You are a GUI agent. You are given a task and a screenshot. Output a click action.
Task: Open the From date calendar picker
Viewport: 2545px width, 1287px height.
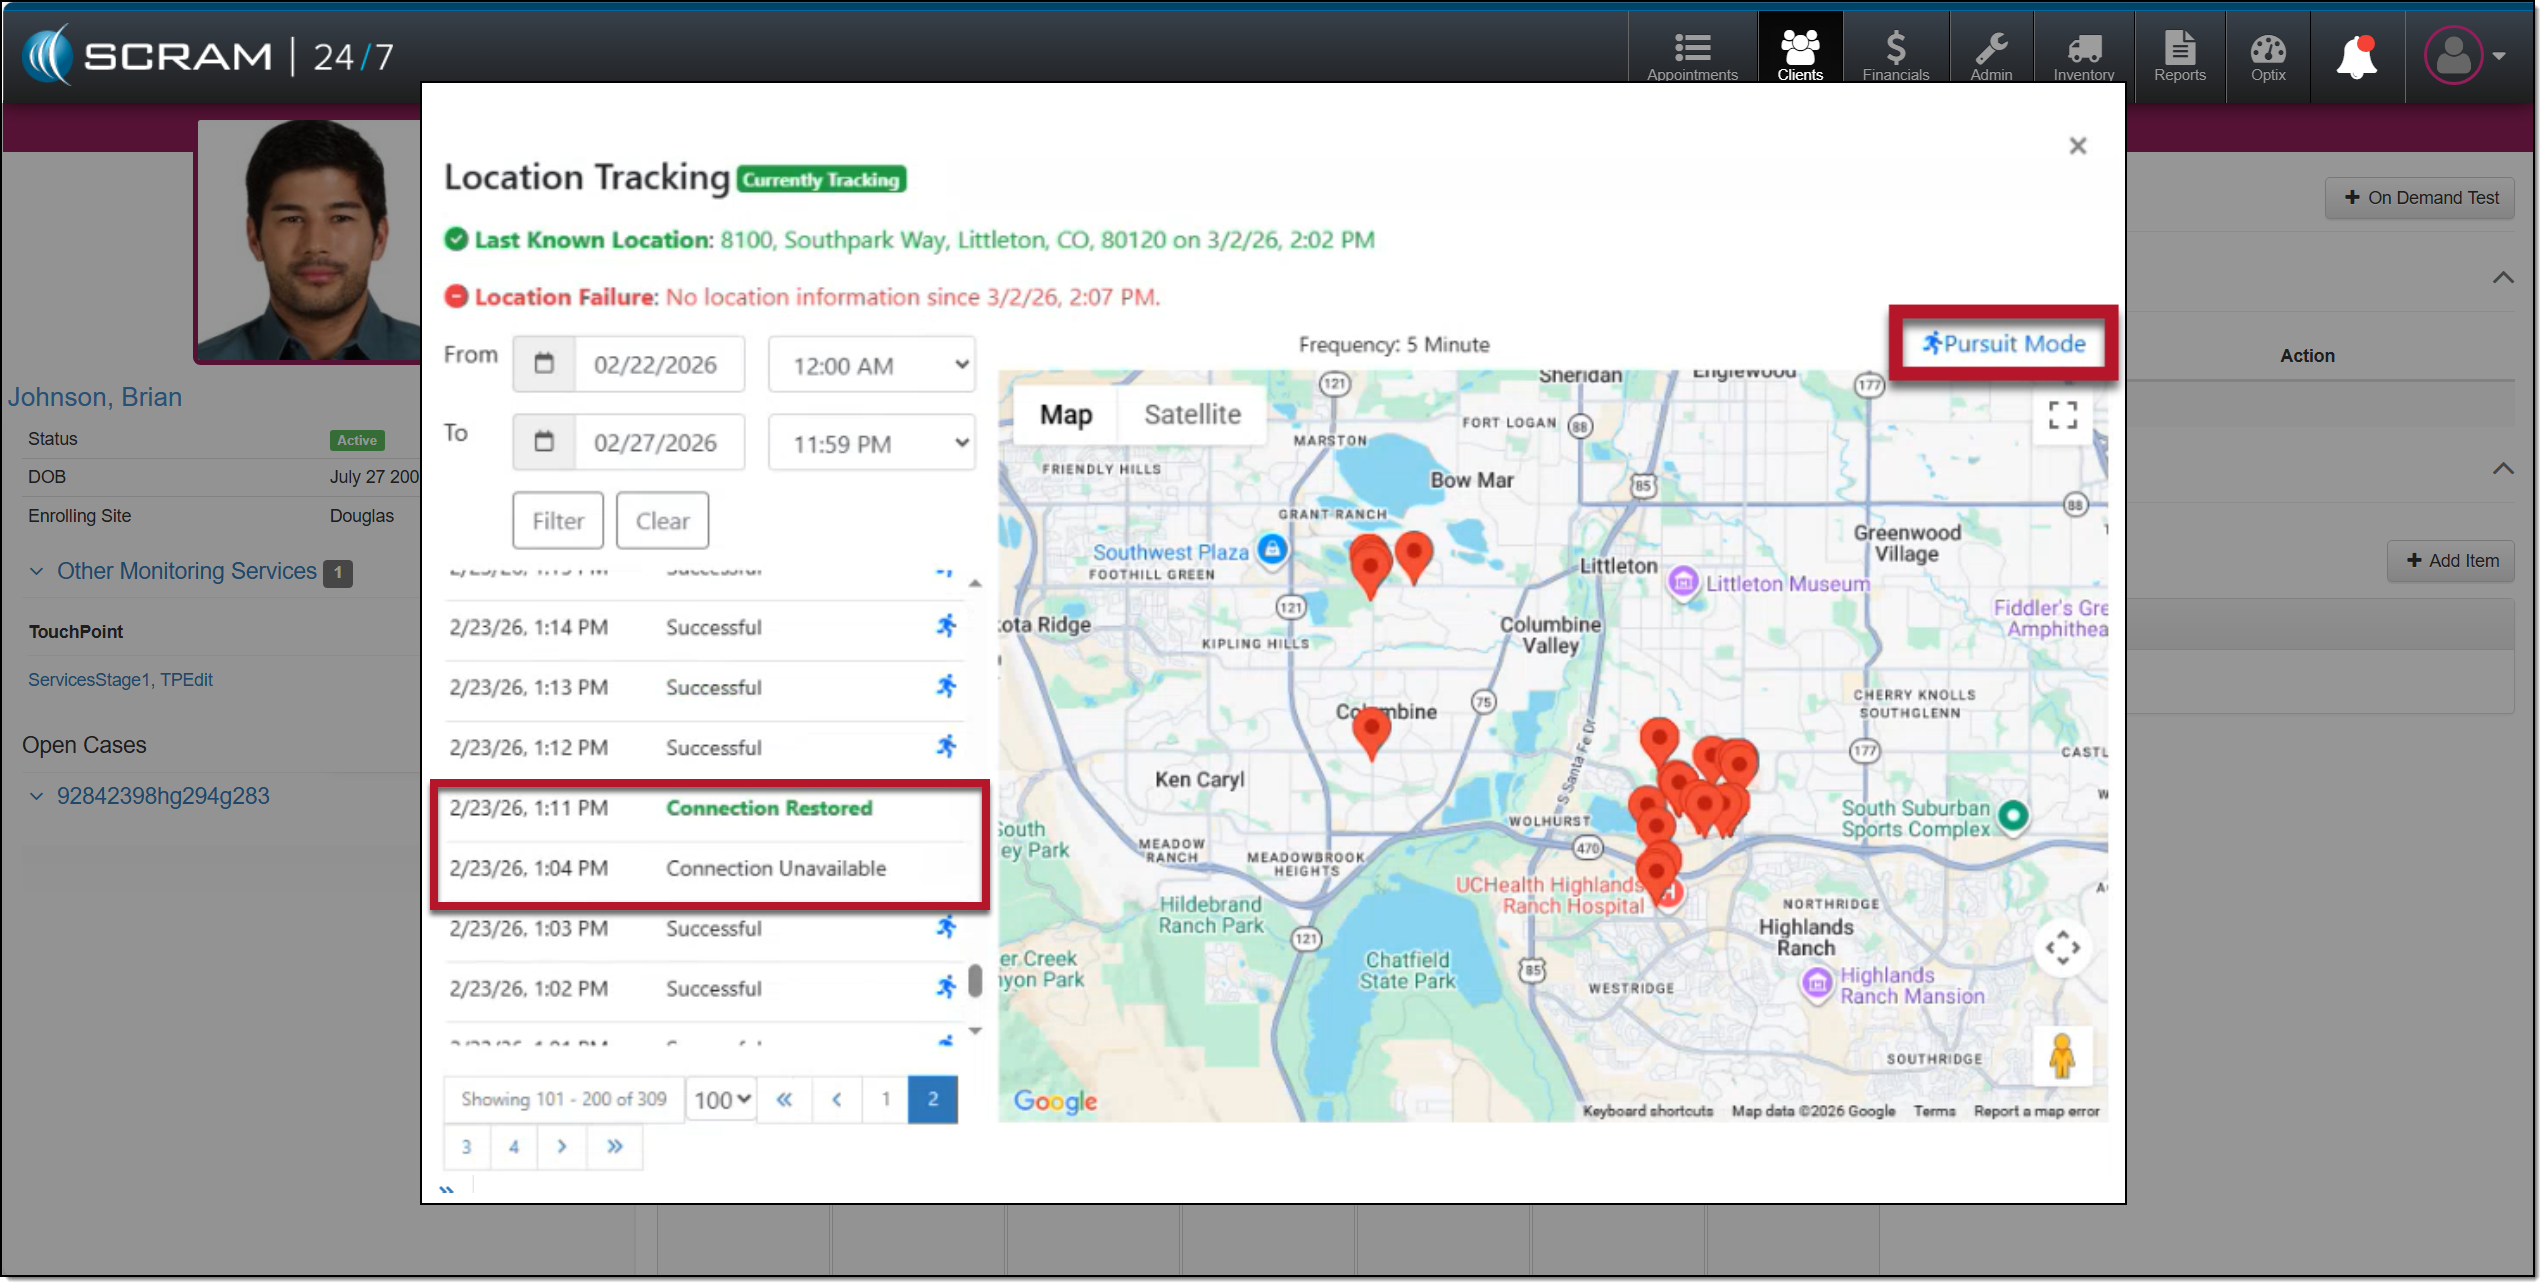[x=545, y=365]
